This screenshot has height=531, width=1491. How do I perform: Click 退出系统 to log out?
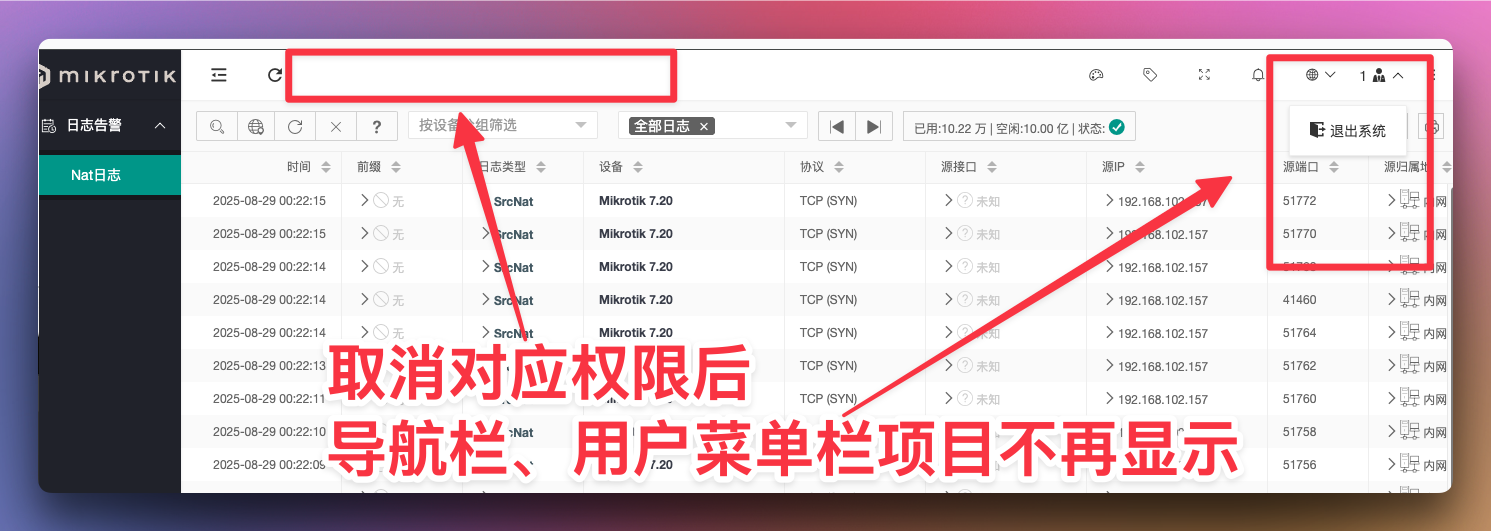[1348, 131]
